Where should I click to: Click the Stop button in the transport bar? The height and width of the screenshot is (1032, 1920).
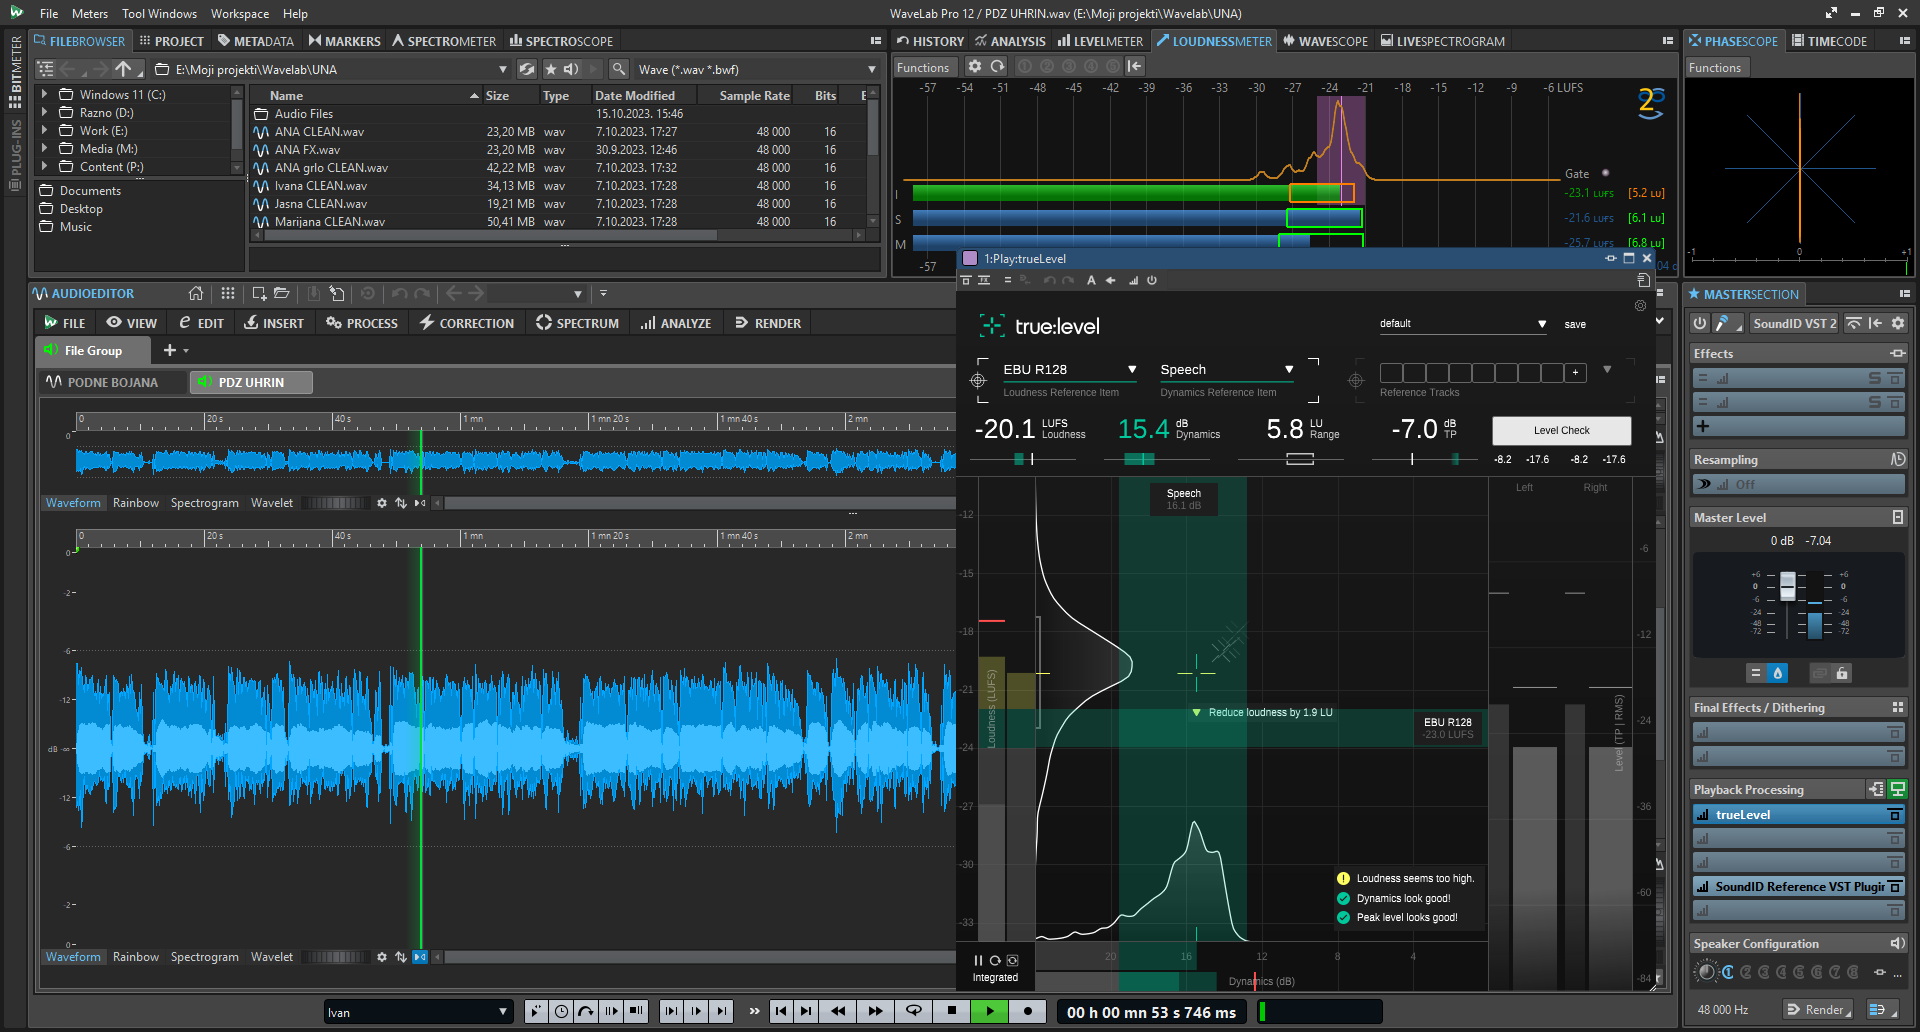click(x=952, y=1011)
